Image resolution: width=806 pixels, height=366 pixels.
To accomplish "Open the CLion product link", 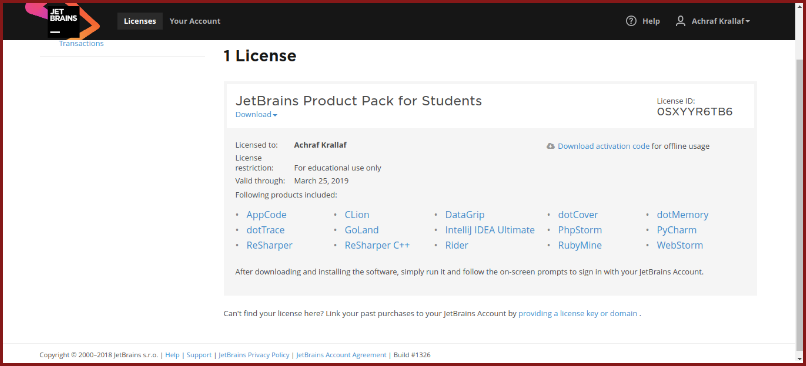I will pyautogui.click(x=357, y=215).
